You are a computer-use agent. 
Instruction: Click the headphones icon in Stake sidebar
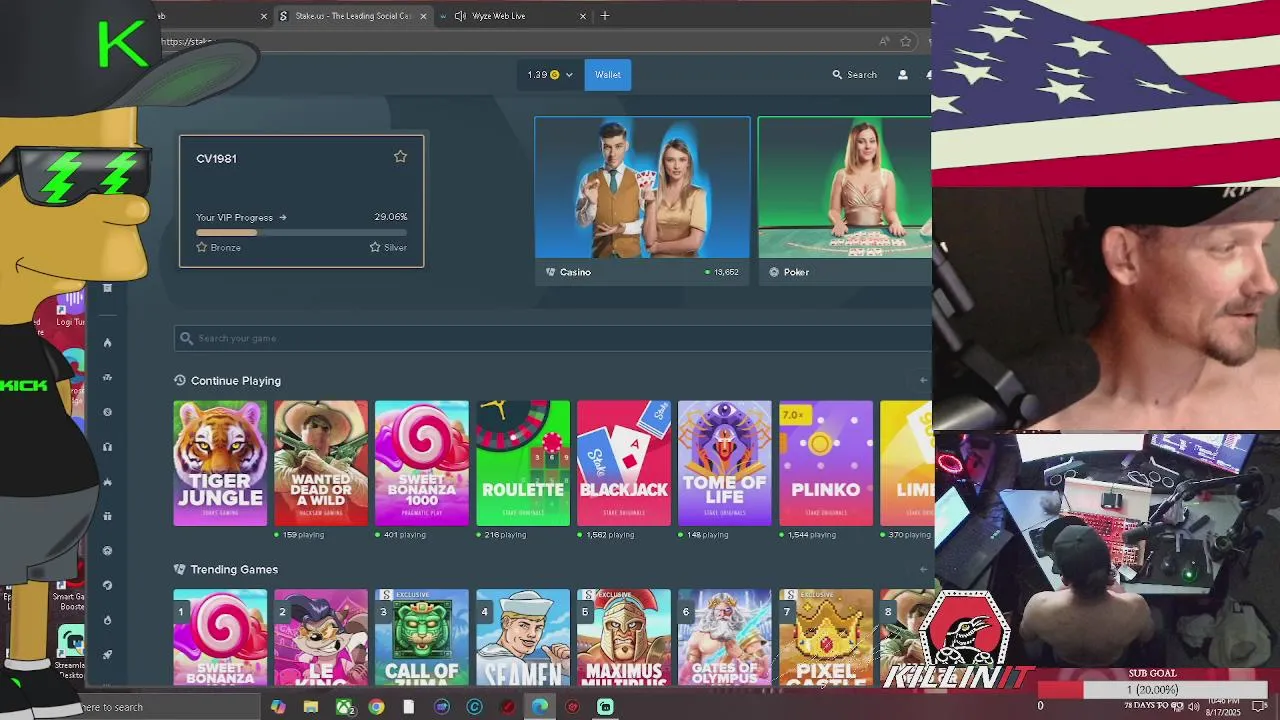coord(107,447)
